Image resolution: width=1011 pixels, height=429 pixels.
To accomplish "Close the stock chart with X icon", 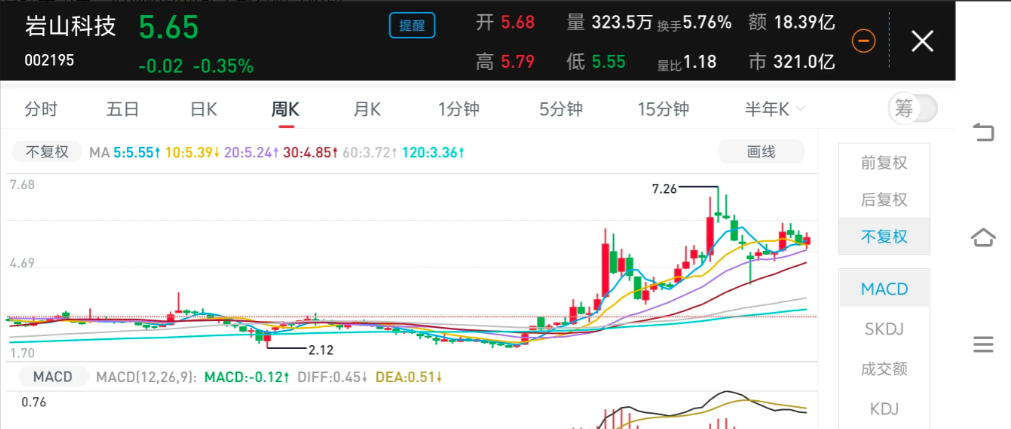I will [x=922, y=41].
